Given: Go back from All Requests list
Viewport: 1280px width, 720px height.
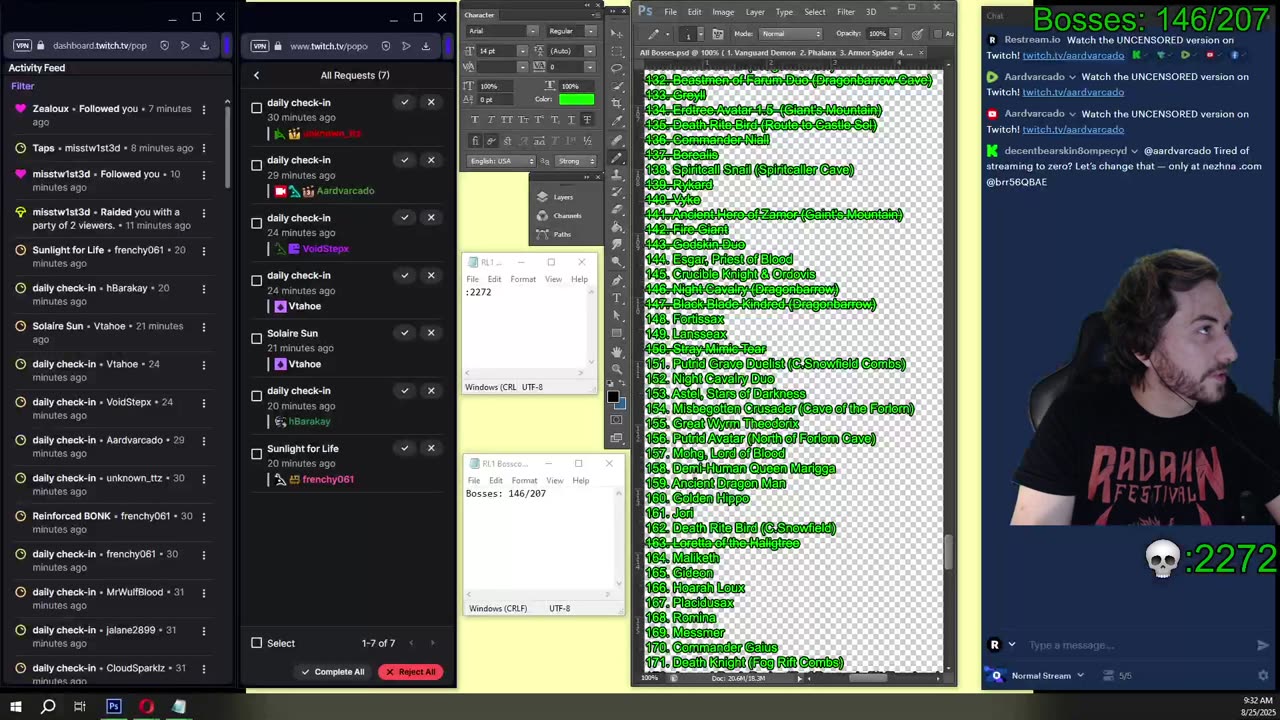Looking at the screenshot, I should (x=256, y=75).
